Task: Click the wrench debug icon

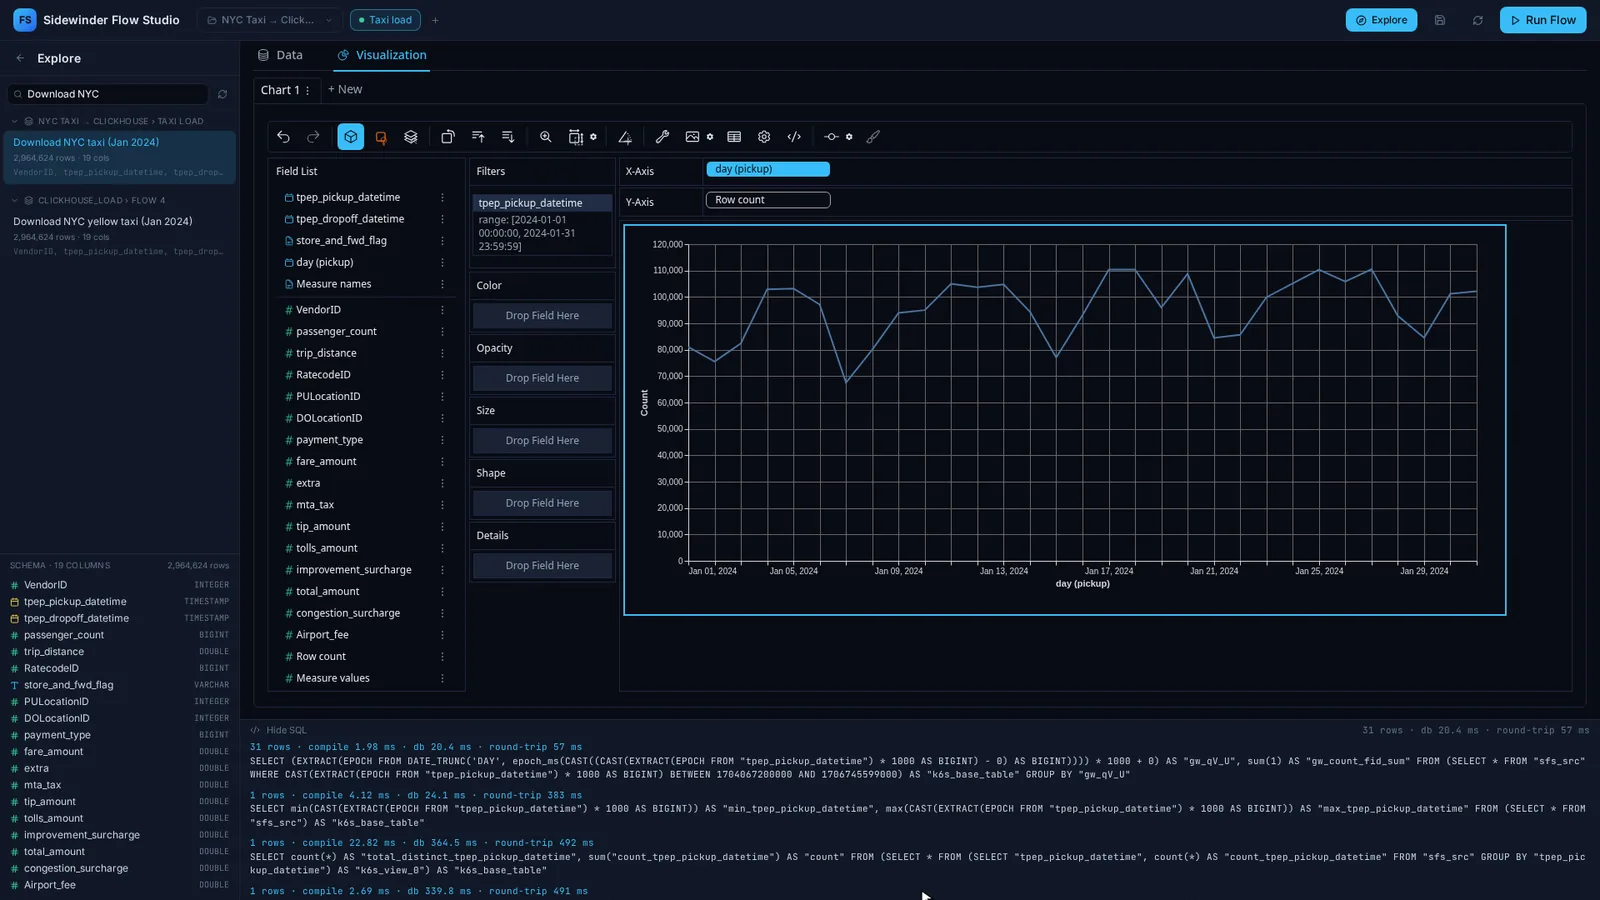Action: pyautogui.click(x=662, y=137)
